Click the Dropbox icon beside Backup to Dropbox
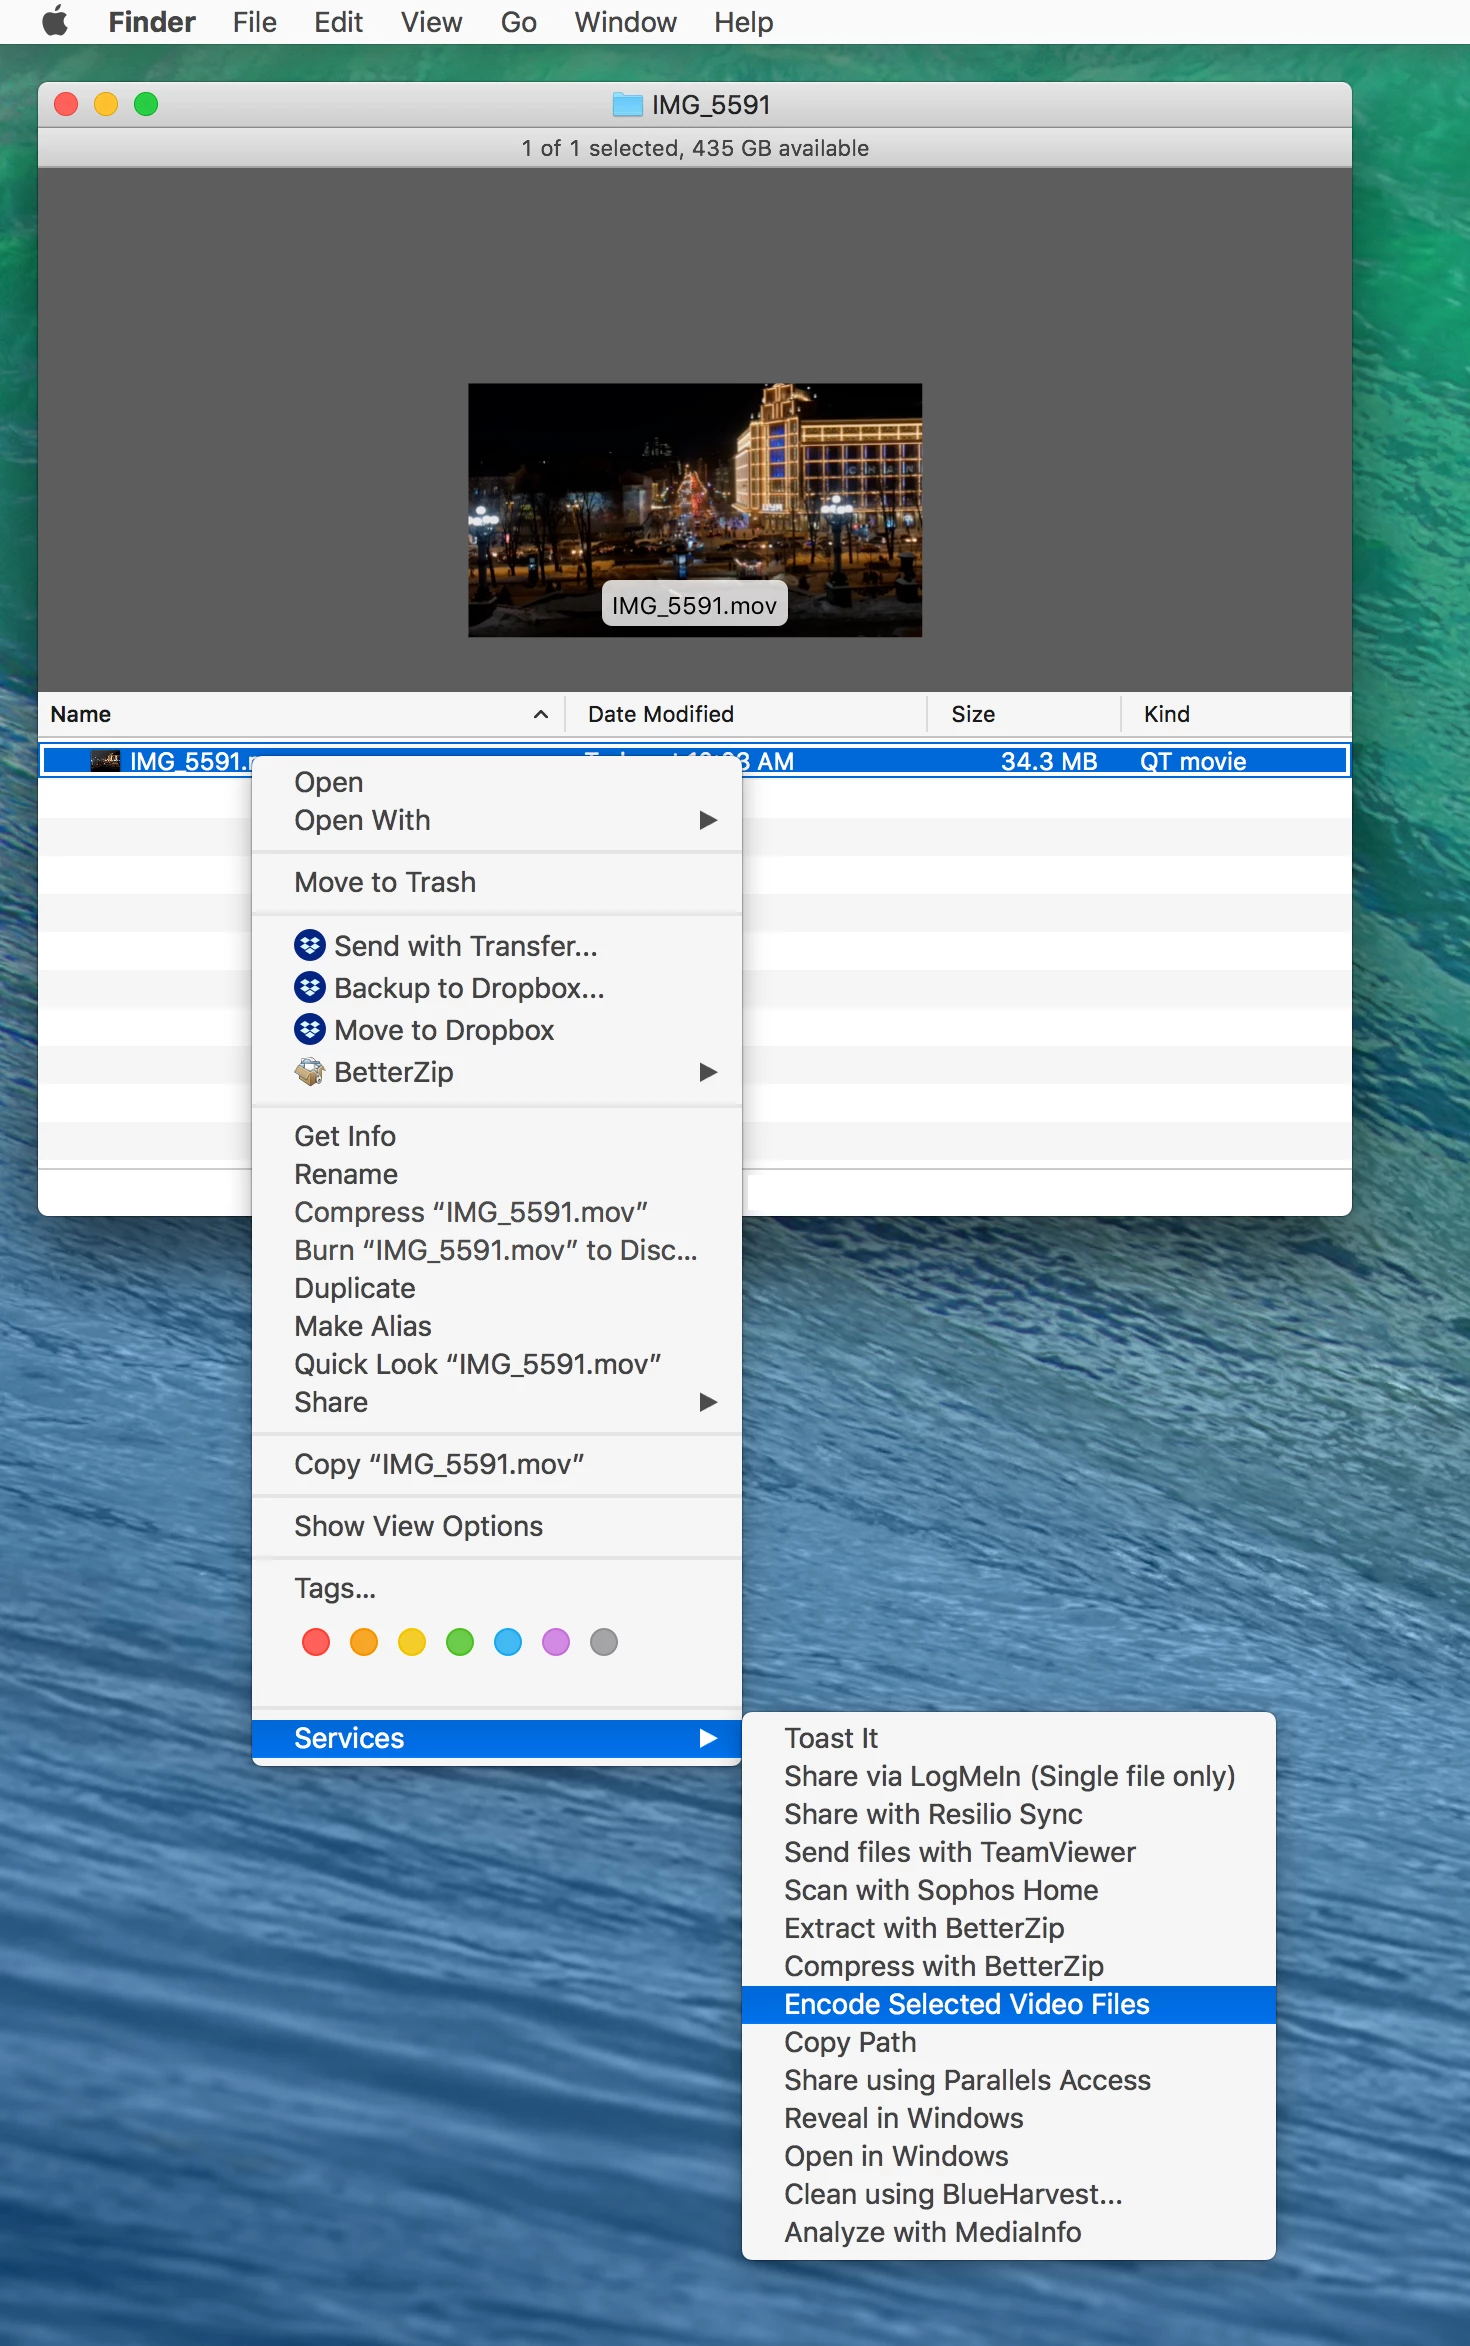The height and width of the screenshot is (2346, 1470). 310,987
